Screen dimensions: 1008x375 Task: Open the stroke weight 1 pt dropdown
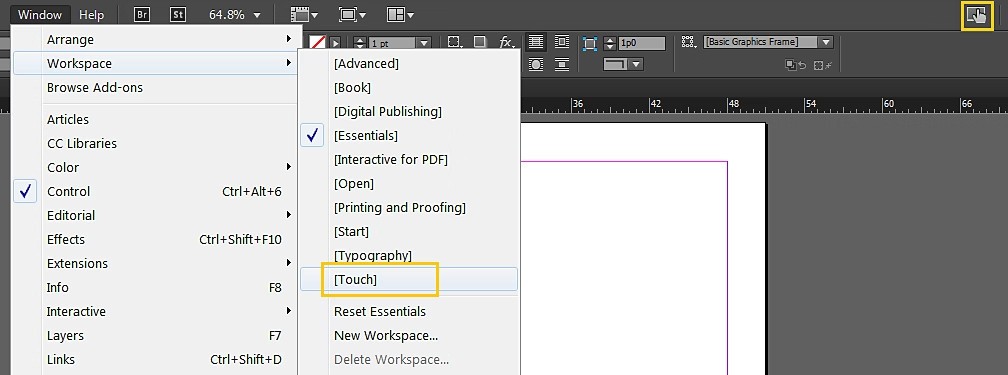click(x=424, y=43)
